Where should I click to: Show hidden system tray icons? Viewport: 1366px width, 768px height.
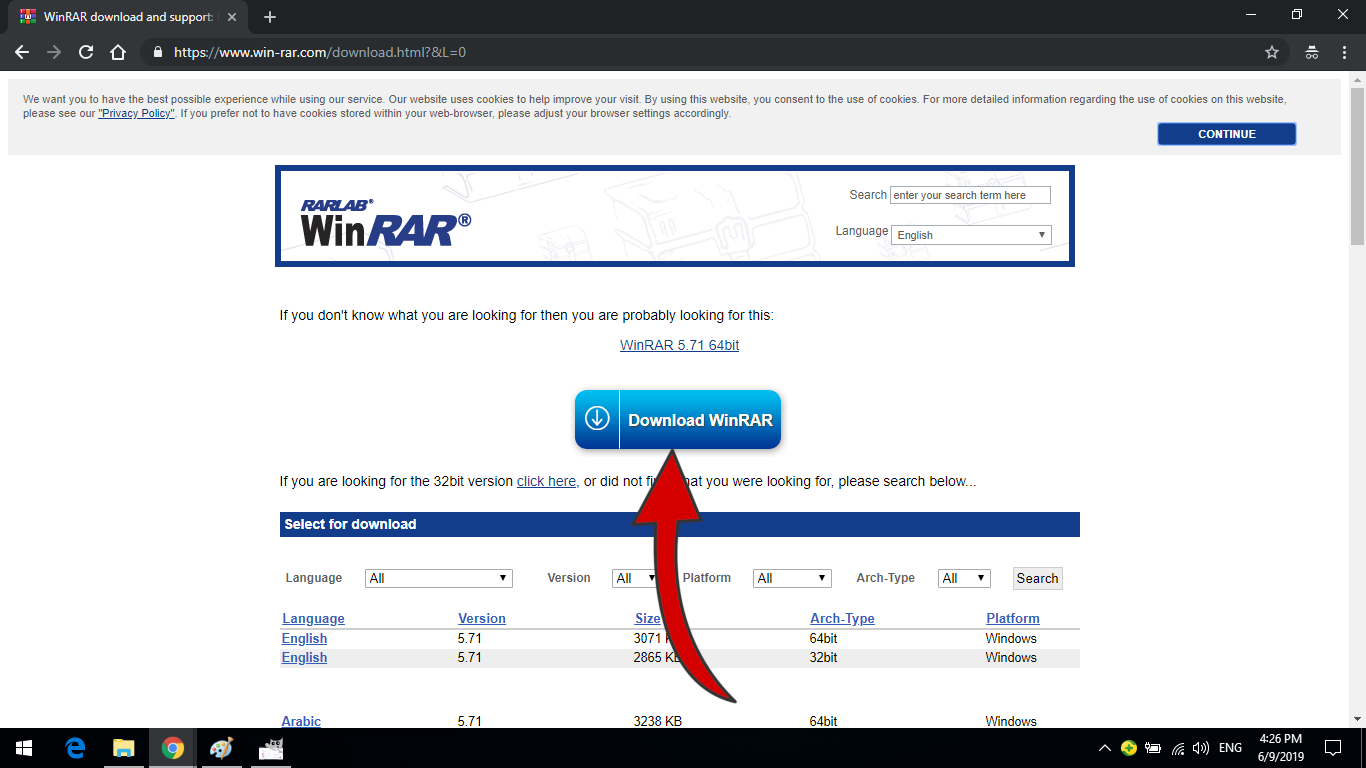pos(1104,748)
